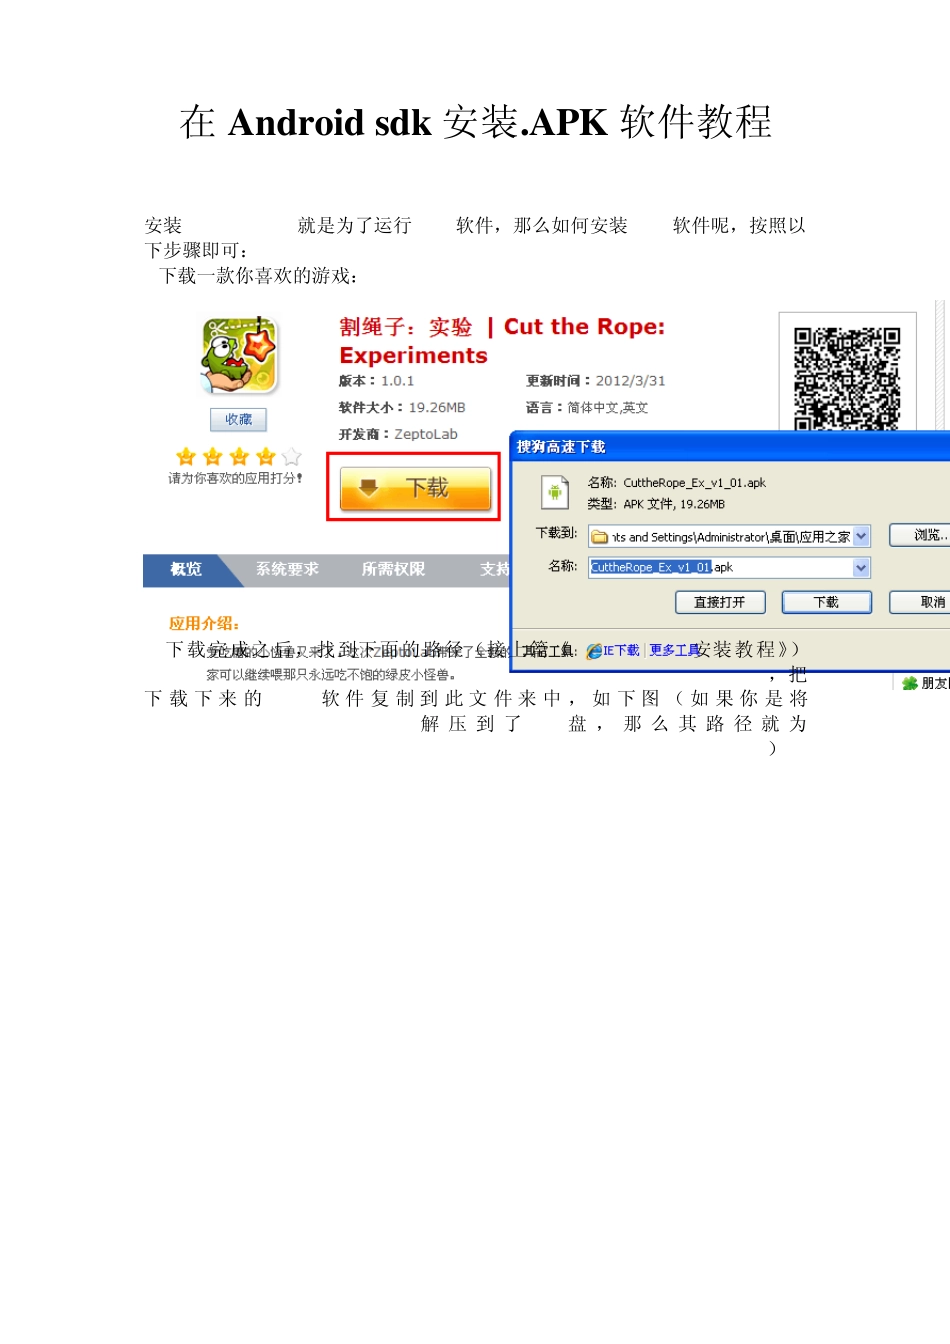
Task: Click the Internet Explorer icon beside IE下载
Action: [594, 651]
